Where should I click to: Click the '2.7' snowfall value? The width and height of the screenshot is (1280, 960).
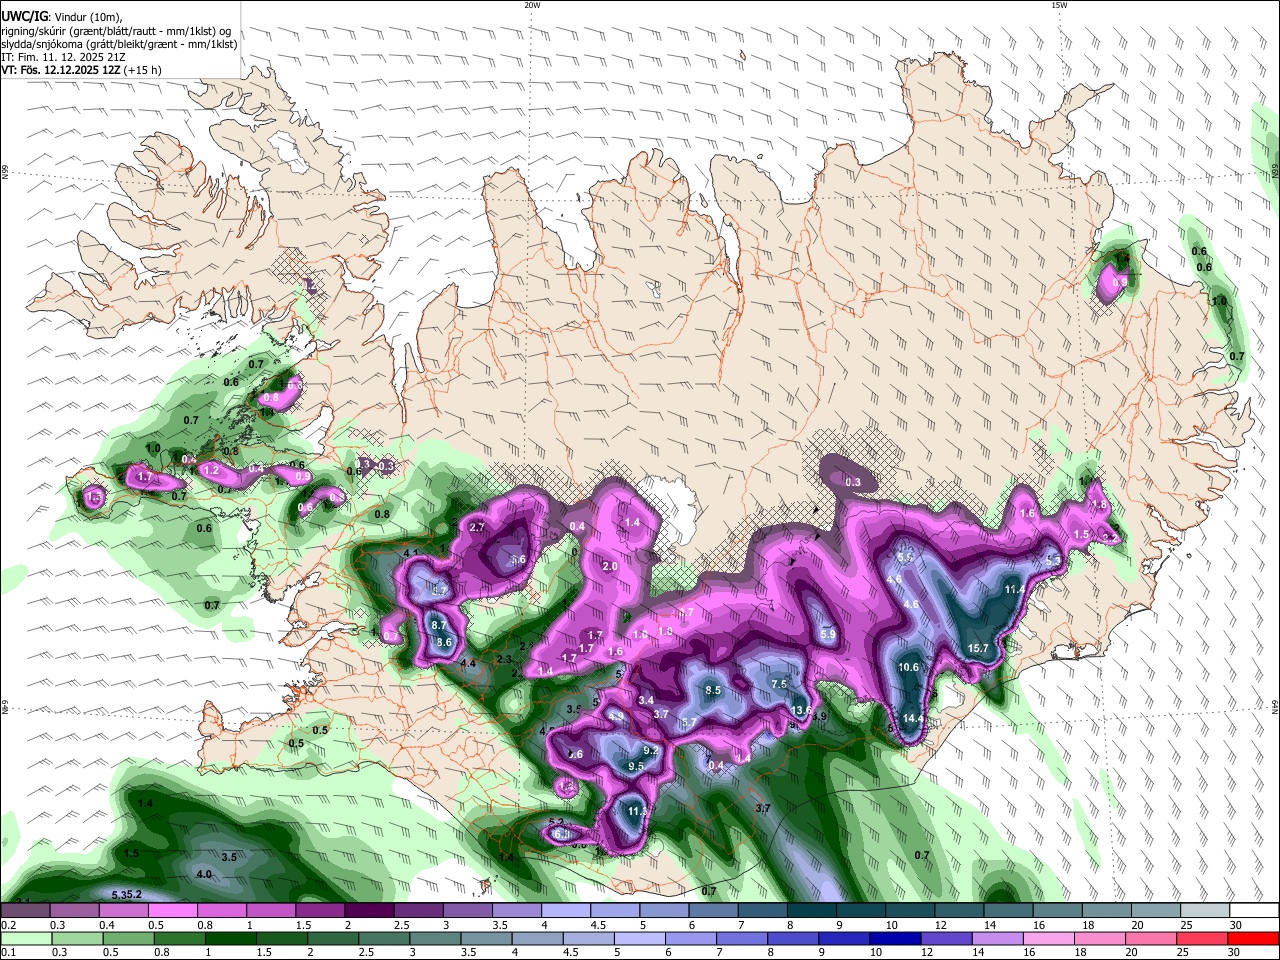[x=477, y=527]
